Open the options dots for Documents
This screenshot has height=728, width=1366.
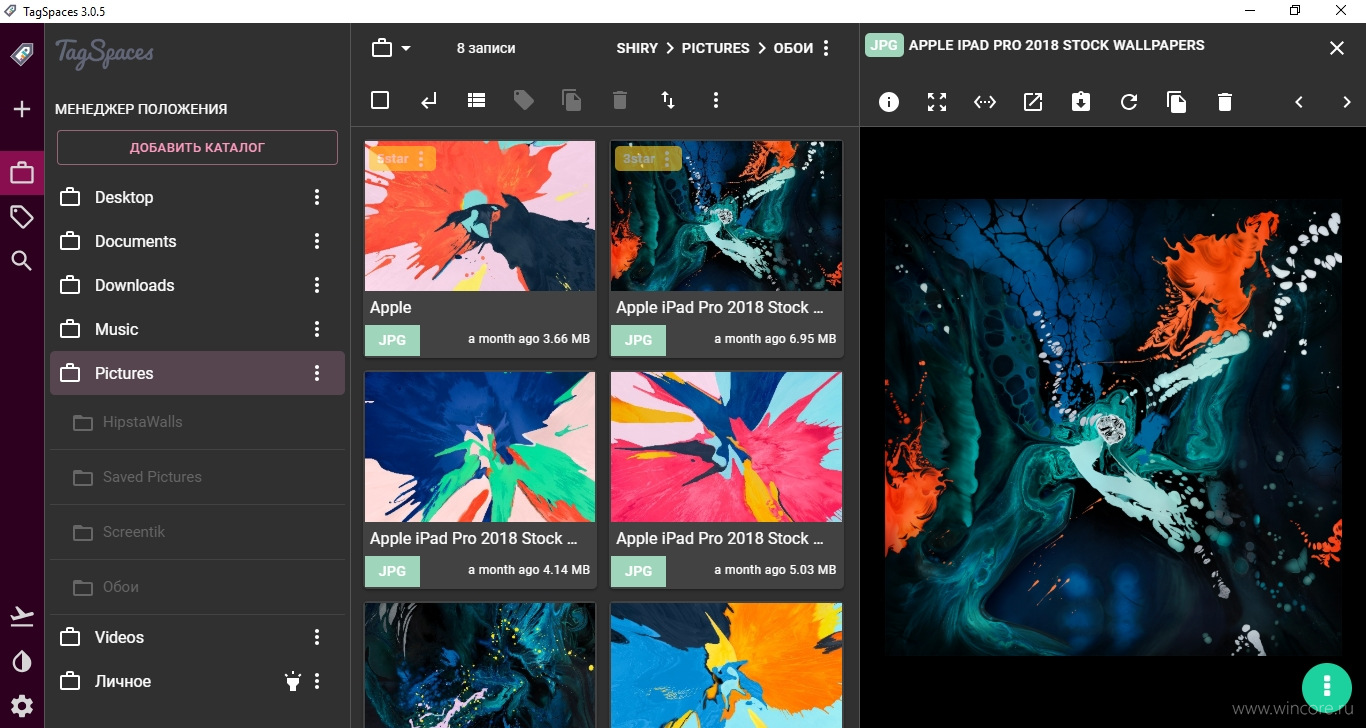317,241
